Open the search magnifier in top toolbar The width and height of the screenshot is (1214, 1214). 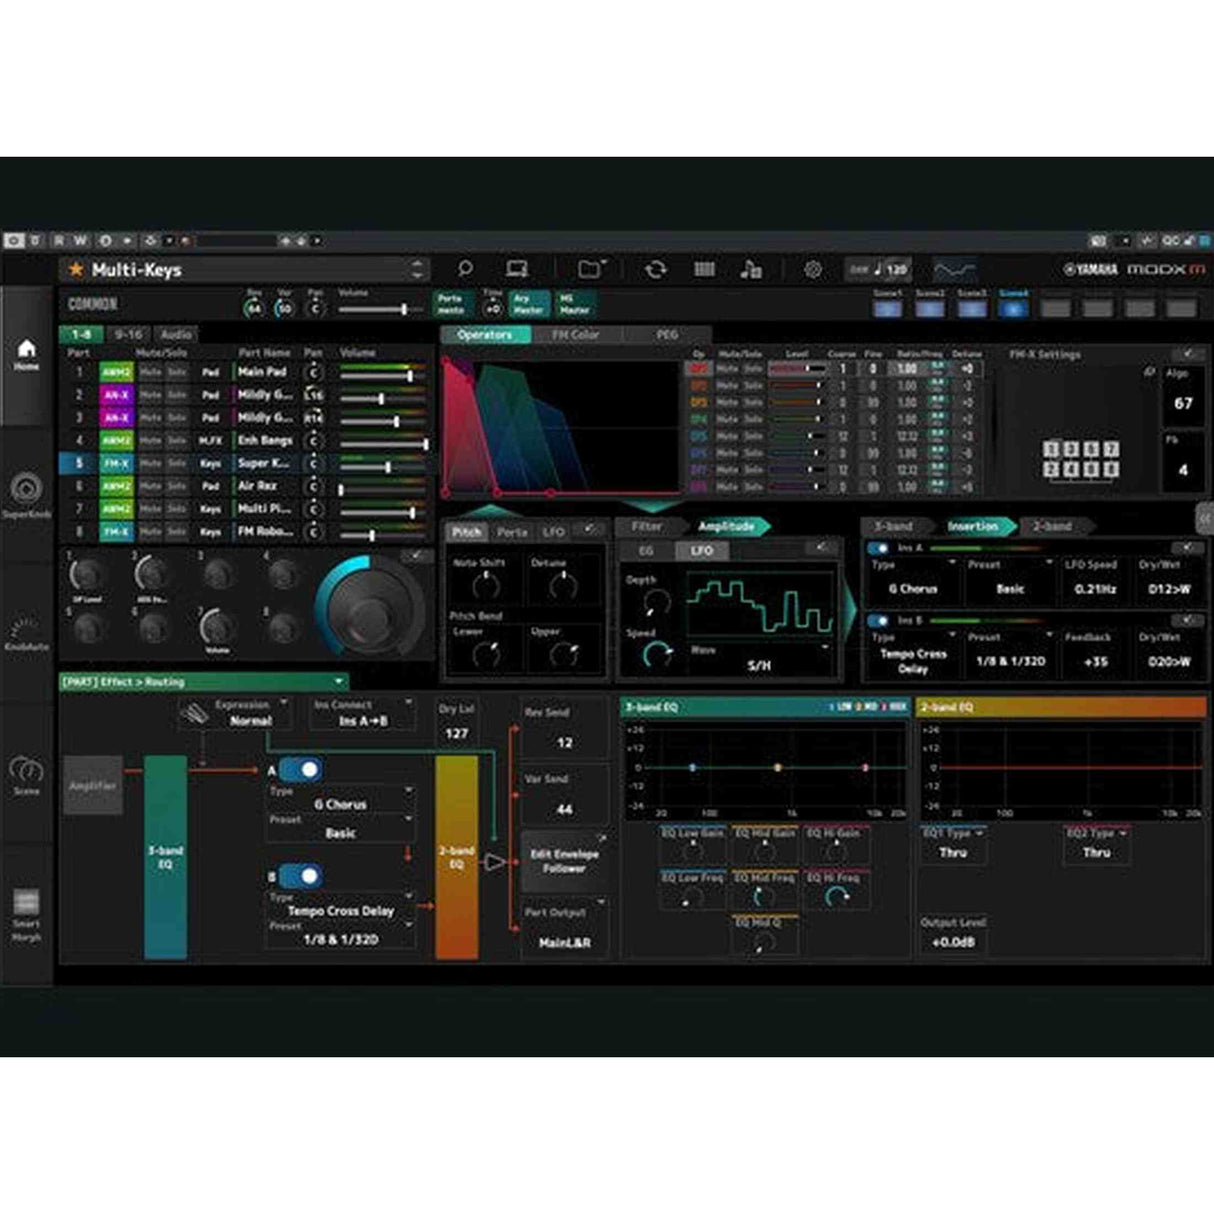click(465, 269)
